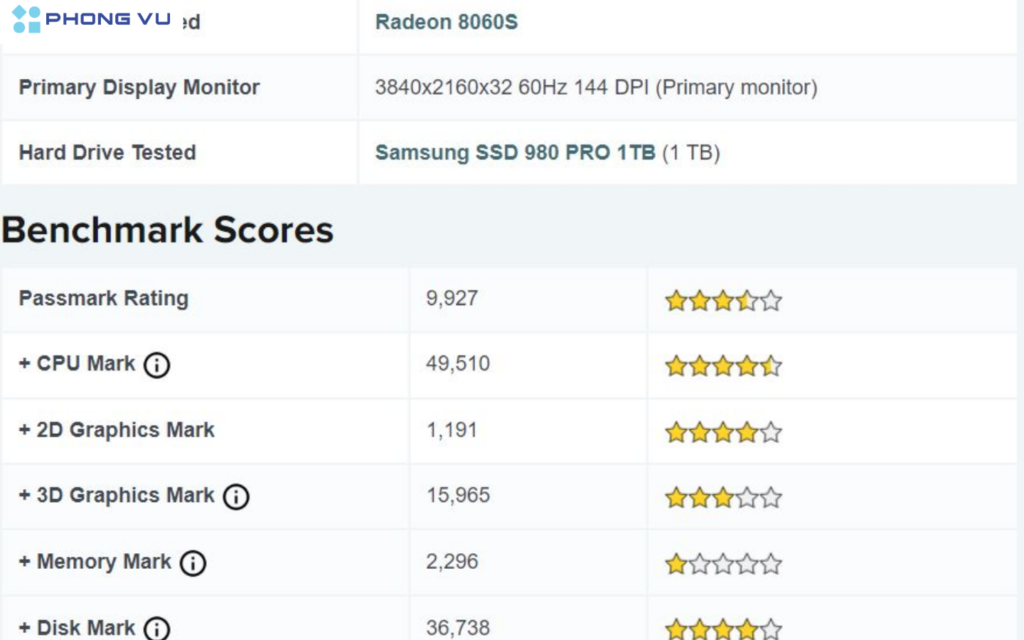Open the Samsung SSD 980 PRO 1TB link
The width and height of the screenshot is (1024, 640).
coord(515,153)
